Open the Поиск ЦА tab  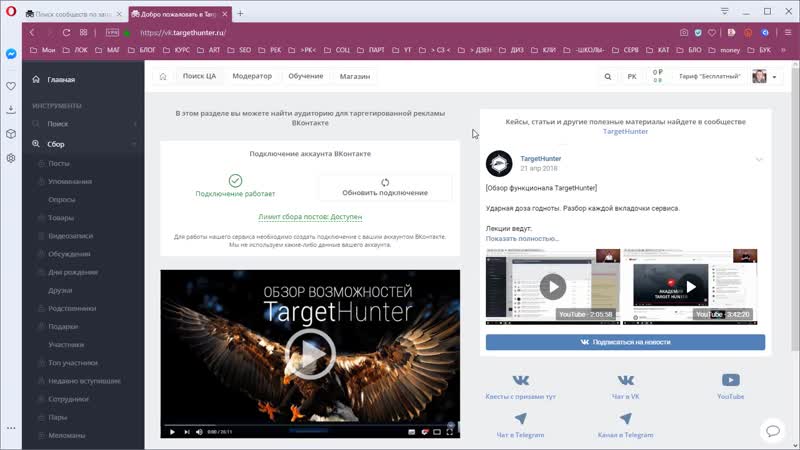tap(199, 76)
